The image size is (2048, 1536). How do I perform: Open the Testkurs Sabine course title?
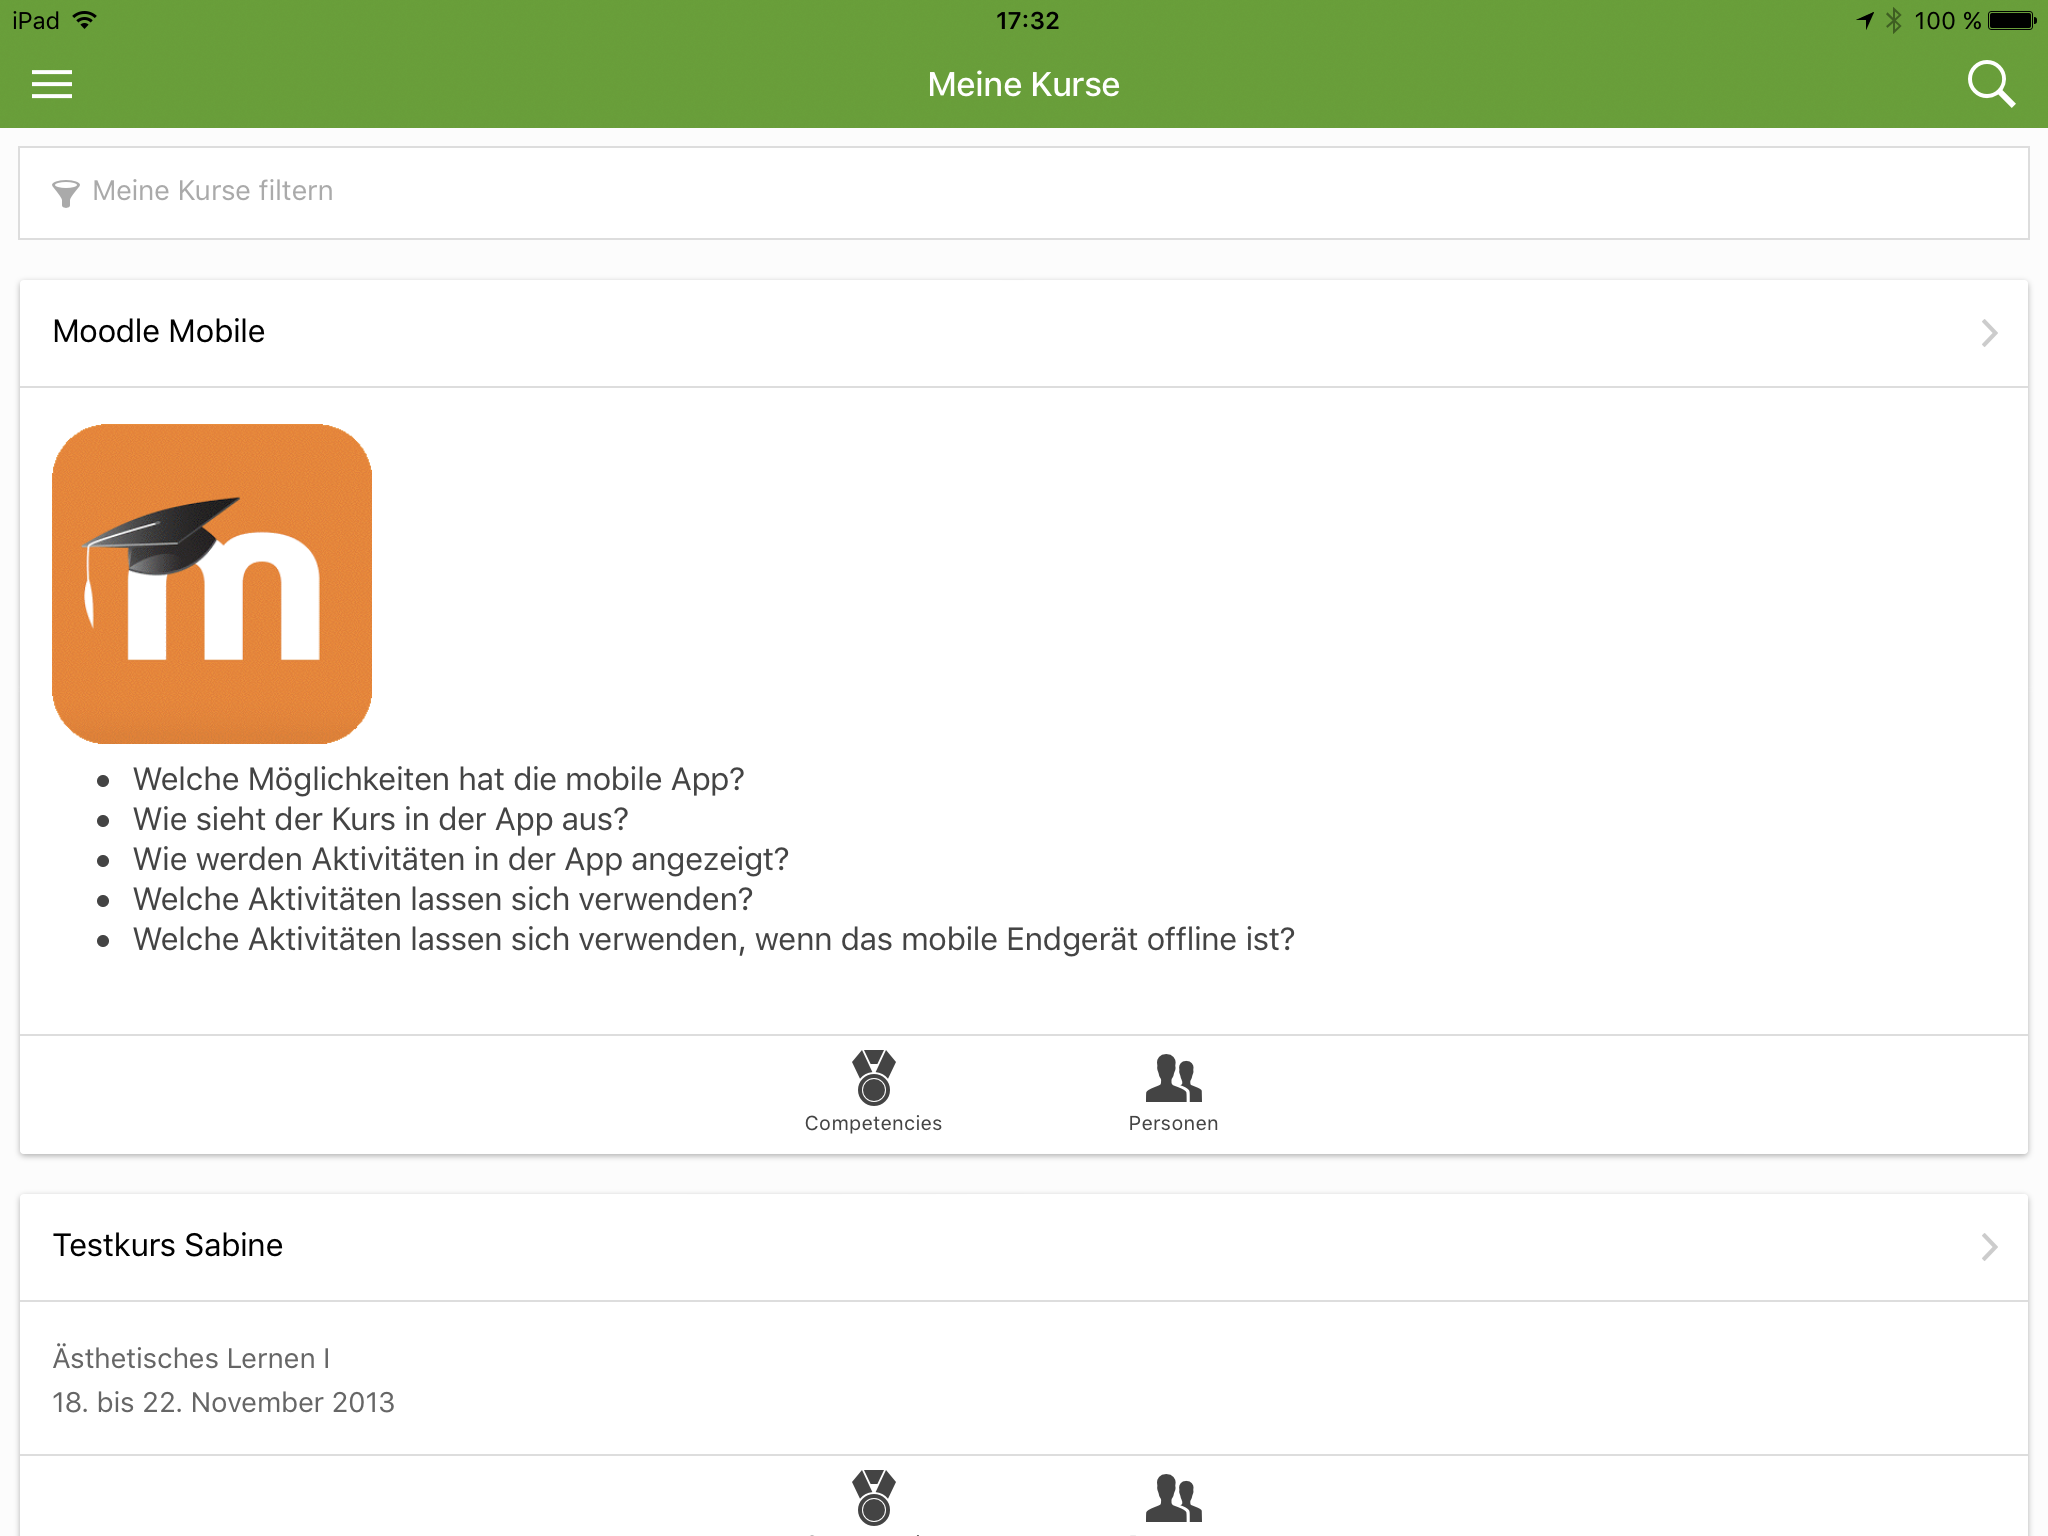[x=168, y=1245]
